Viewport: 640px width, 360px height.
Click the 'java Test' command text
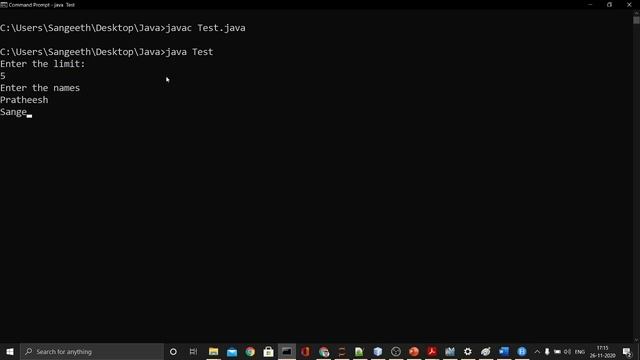click(x=189, y=52)
